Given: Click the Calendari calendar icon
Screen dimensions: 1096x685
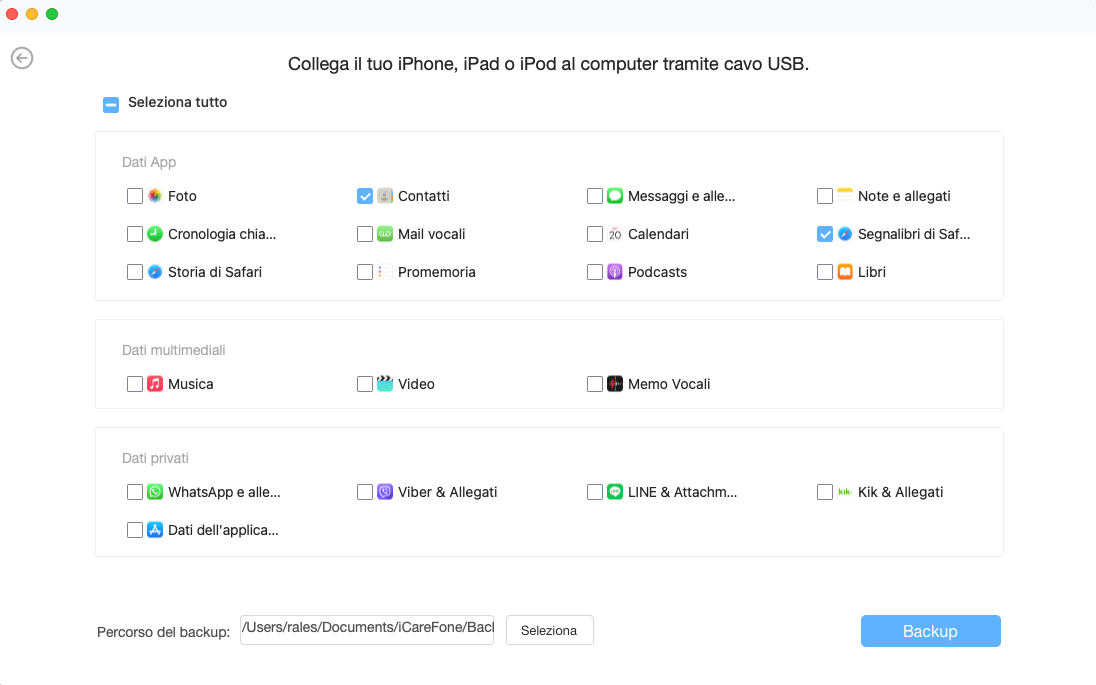Looking at the screenshot, I should (x=615, y=234).
